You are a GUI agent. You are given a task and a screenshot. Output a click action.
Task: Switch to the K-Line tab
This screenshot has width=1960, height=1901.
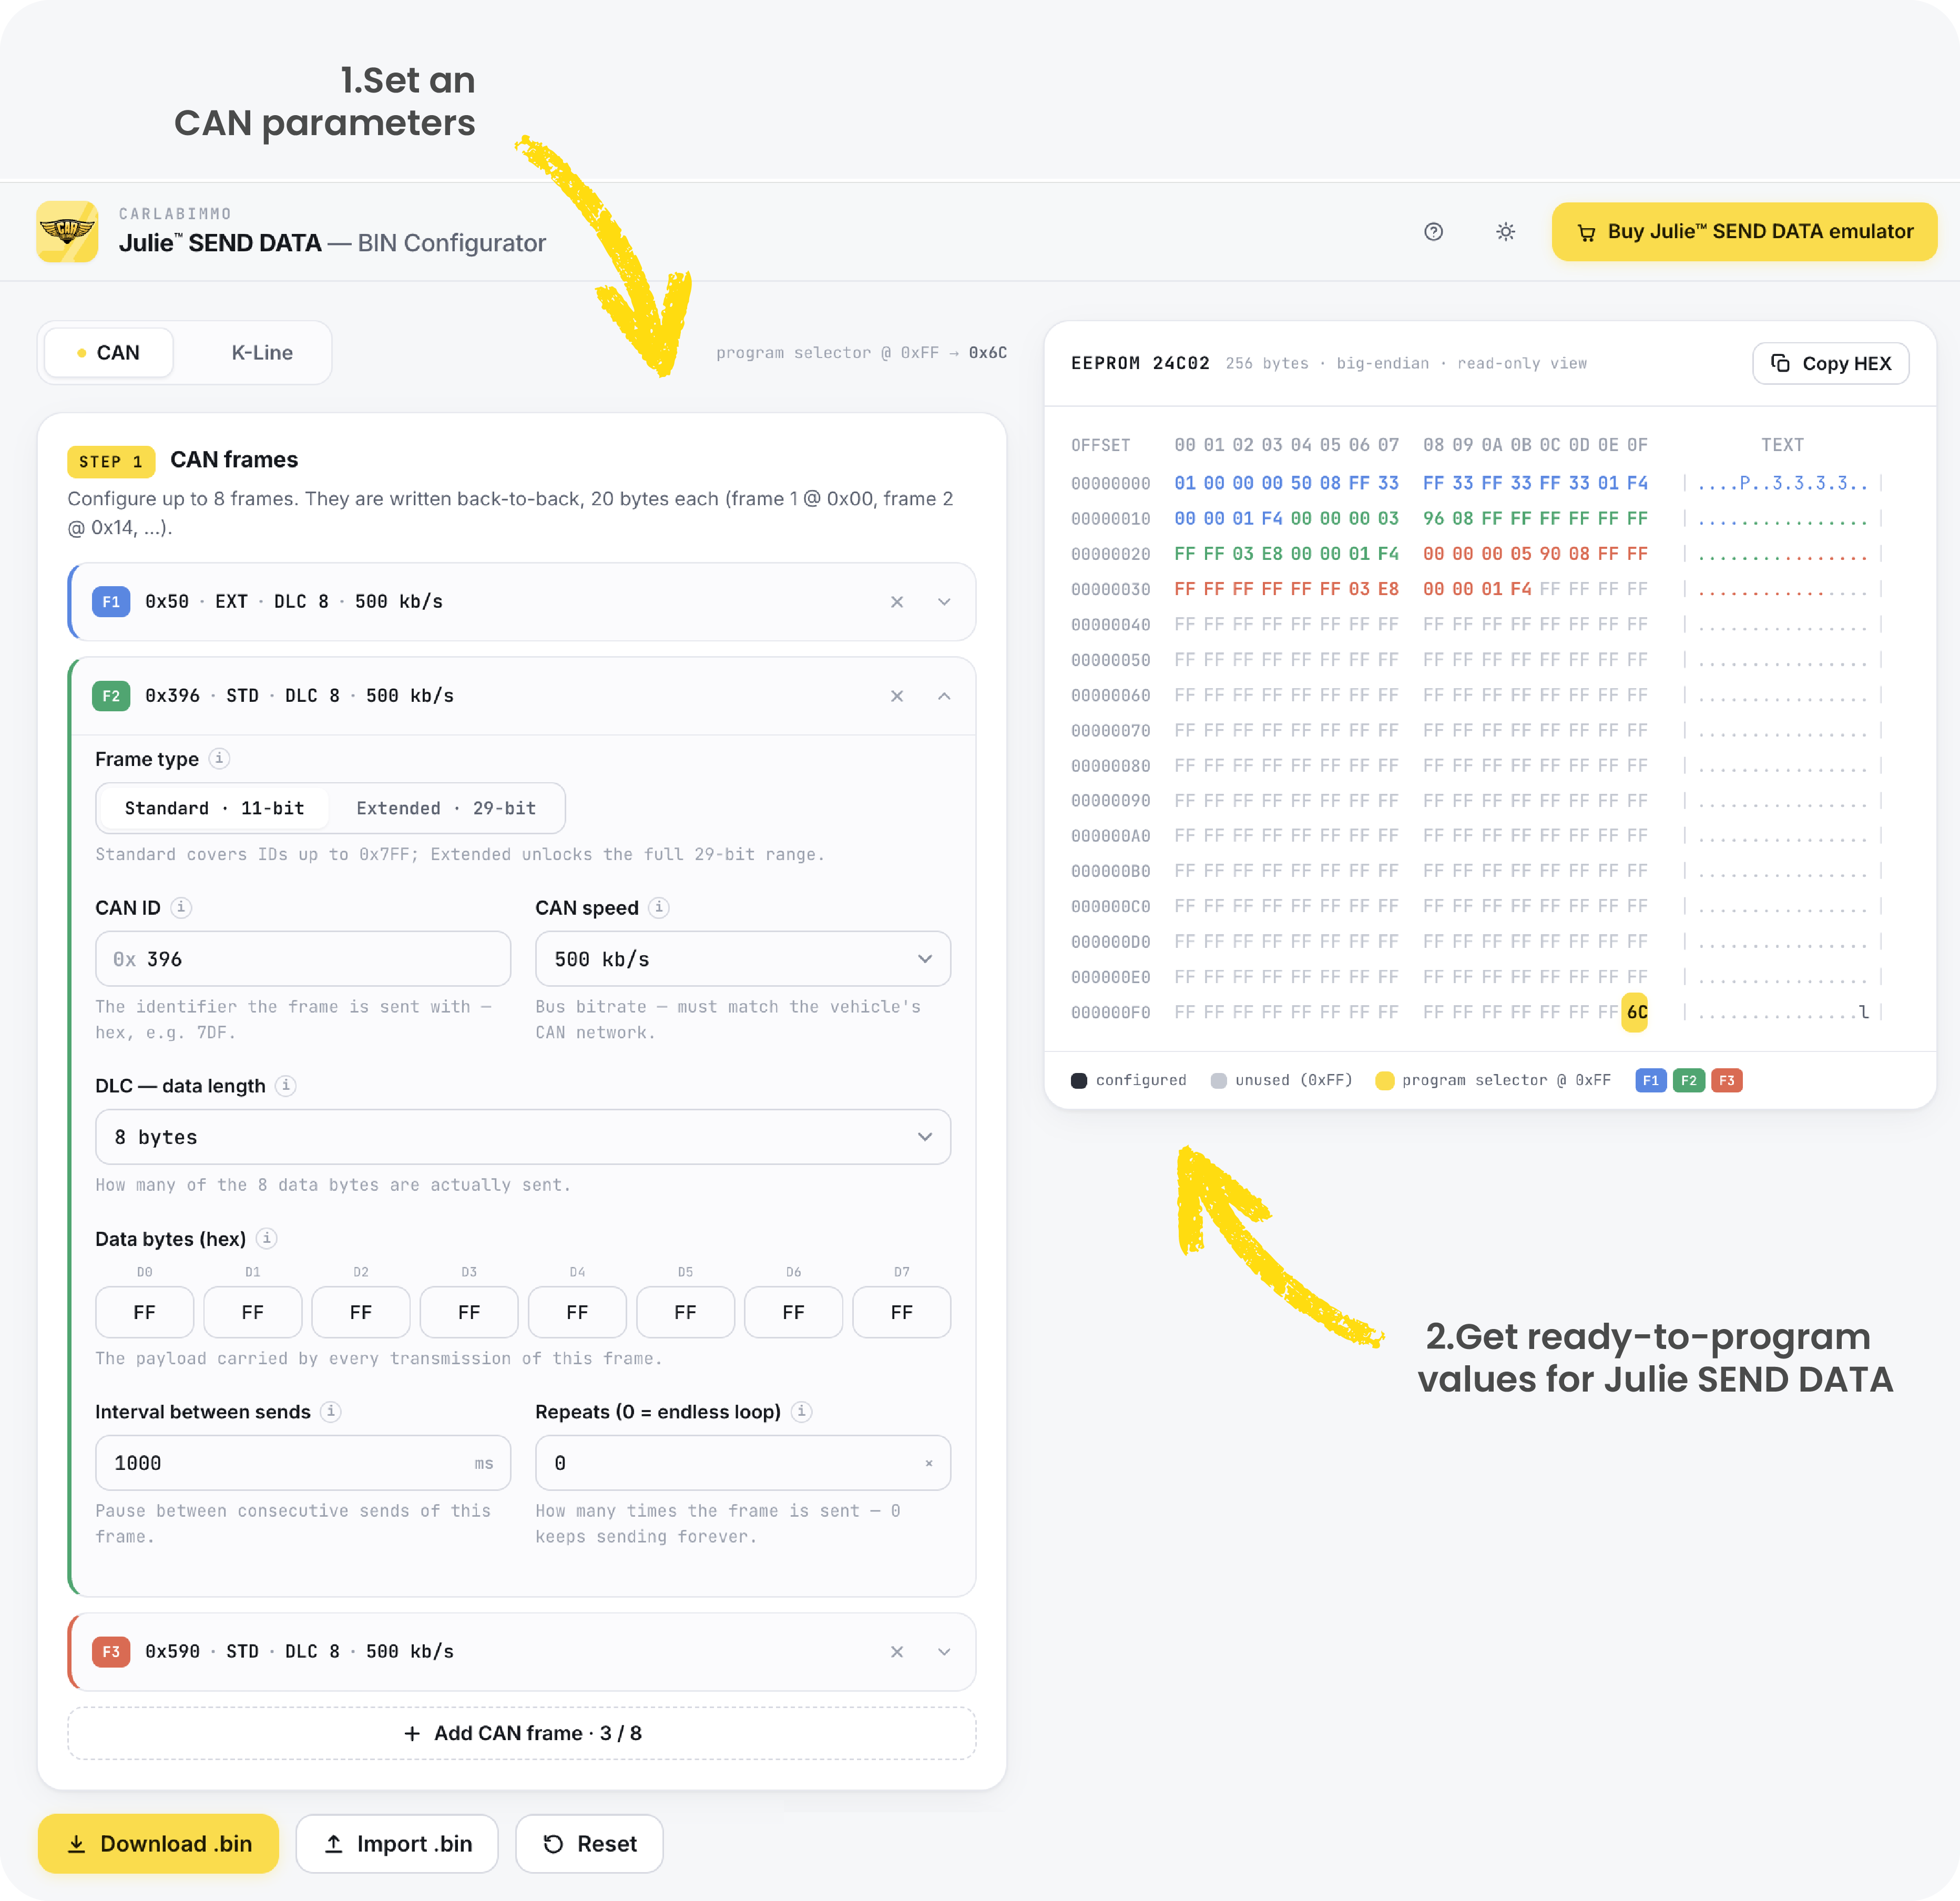click(262, 353)
